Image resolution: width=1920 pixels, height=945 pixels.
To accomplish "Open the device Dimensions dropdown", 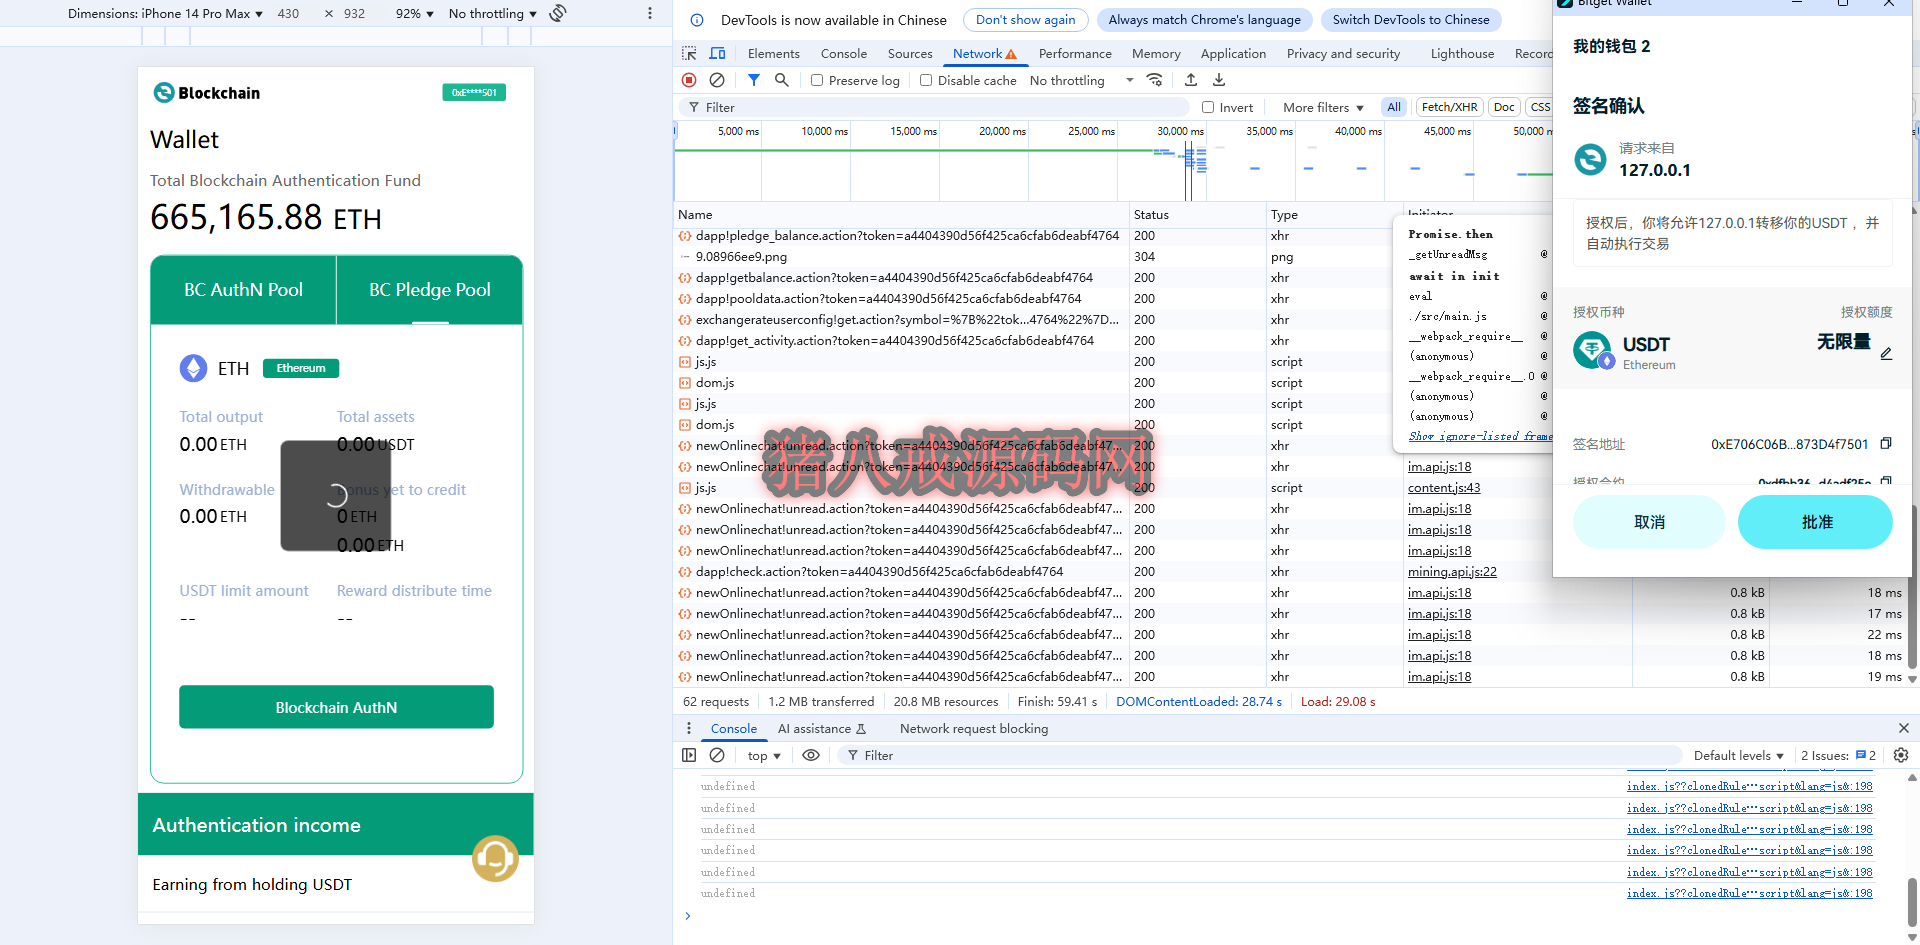I will point(165,13).
